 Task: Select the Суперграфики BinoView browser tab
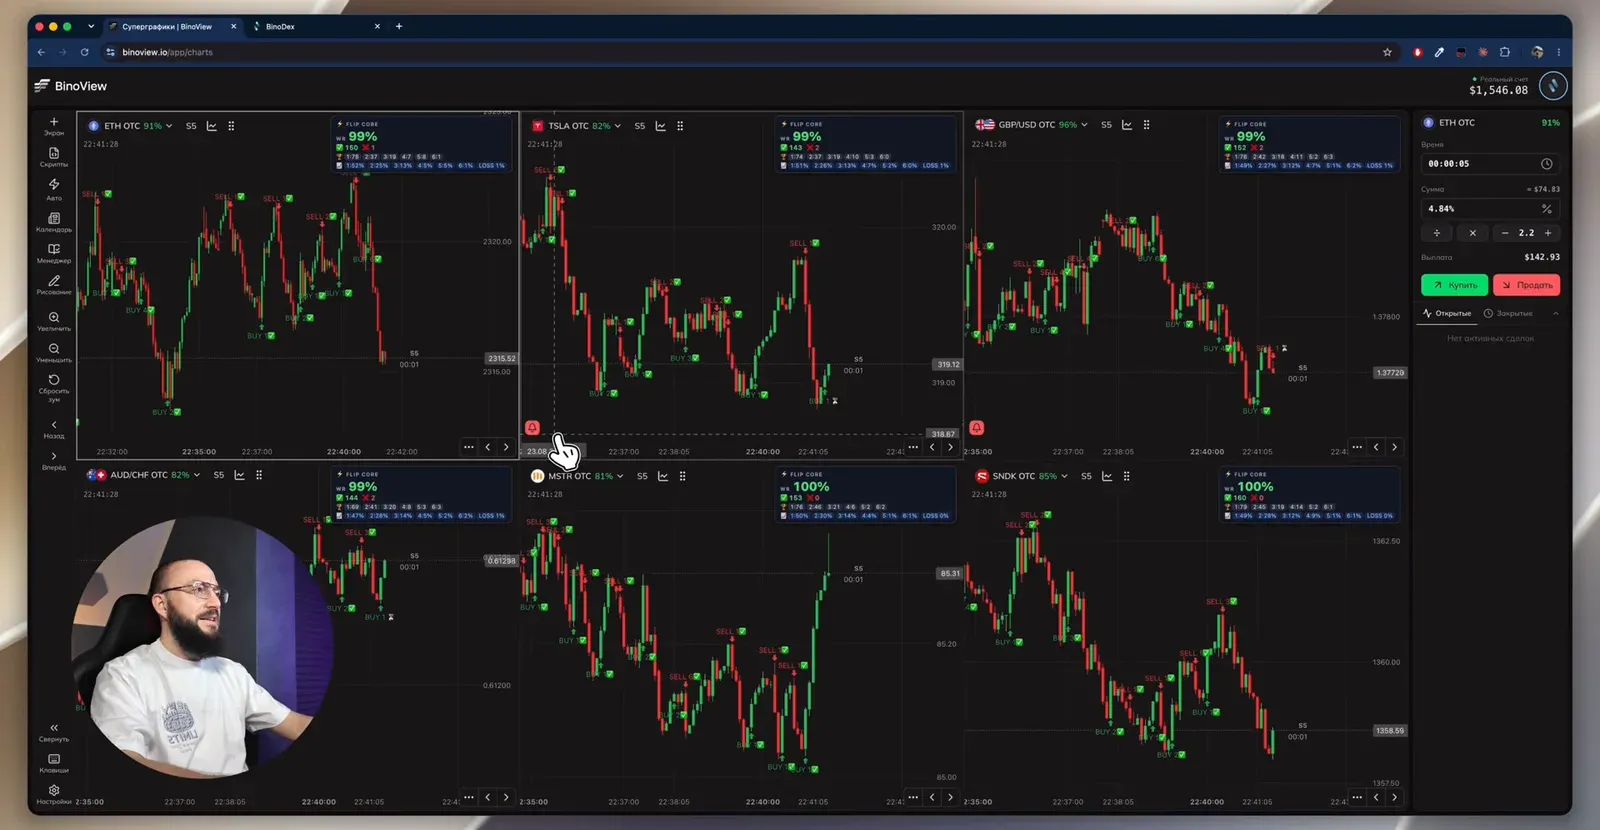(x=172, y=27)
